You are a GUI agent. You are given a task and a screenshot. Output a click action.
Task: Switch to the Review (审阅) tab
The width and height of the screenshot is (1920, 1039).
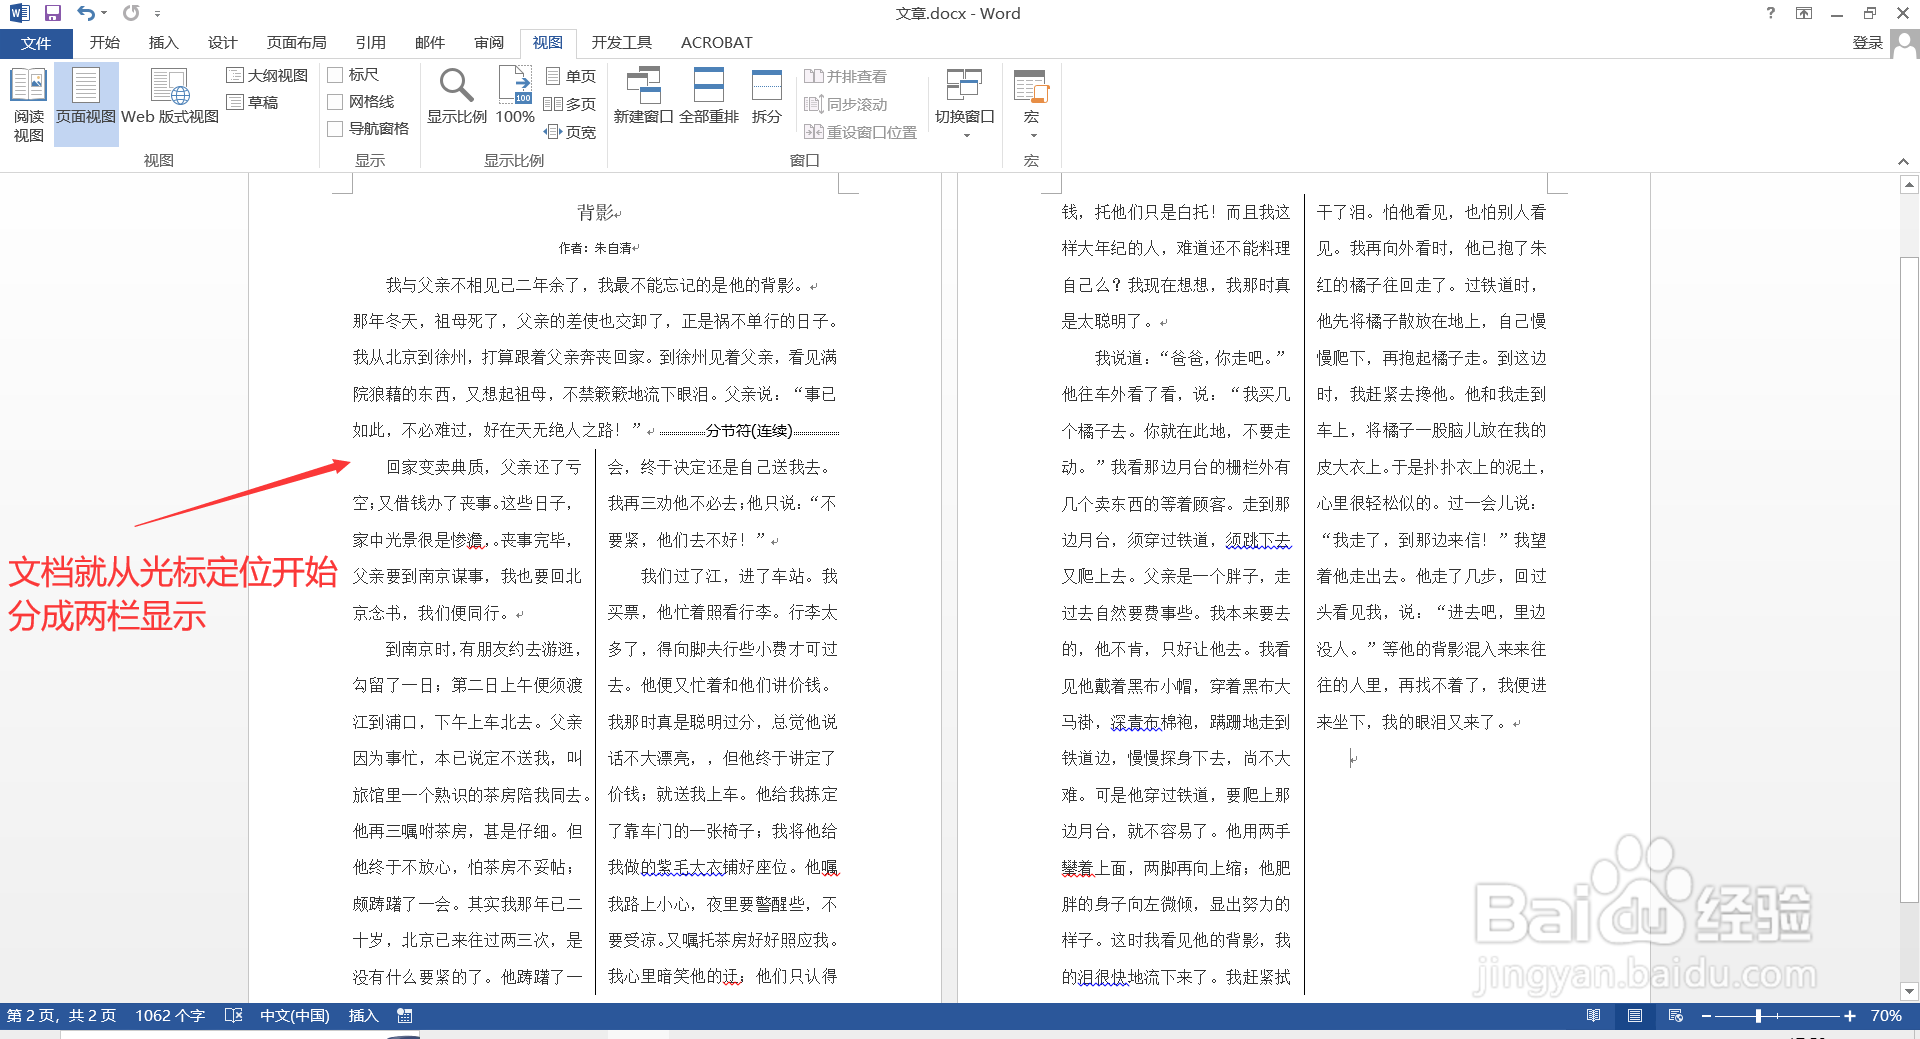coord(489,43)
